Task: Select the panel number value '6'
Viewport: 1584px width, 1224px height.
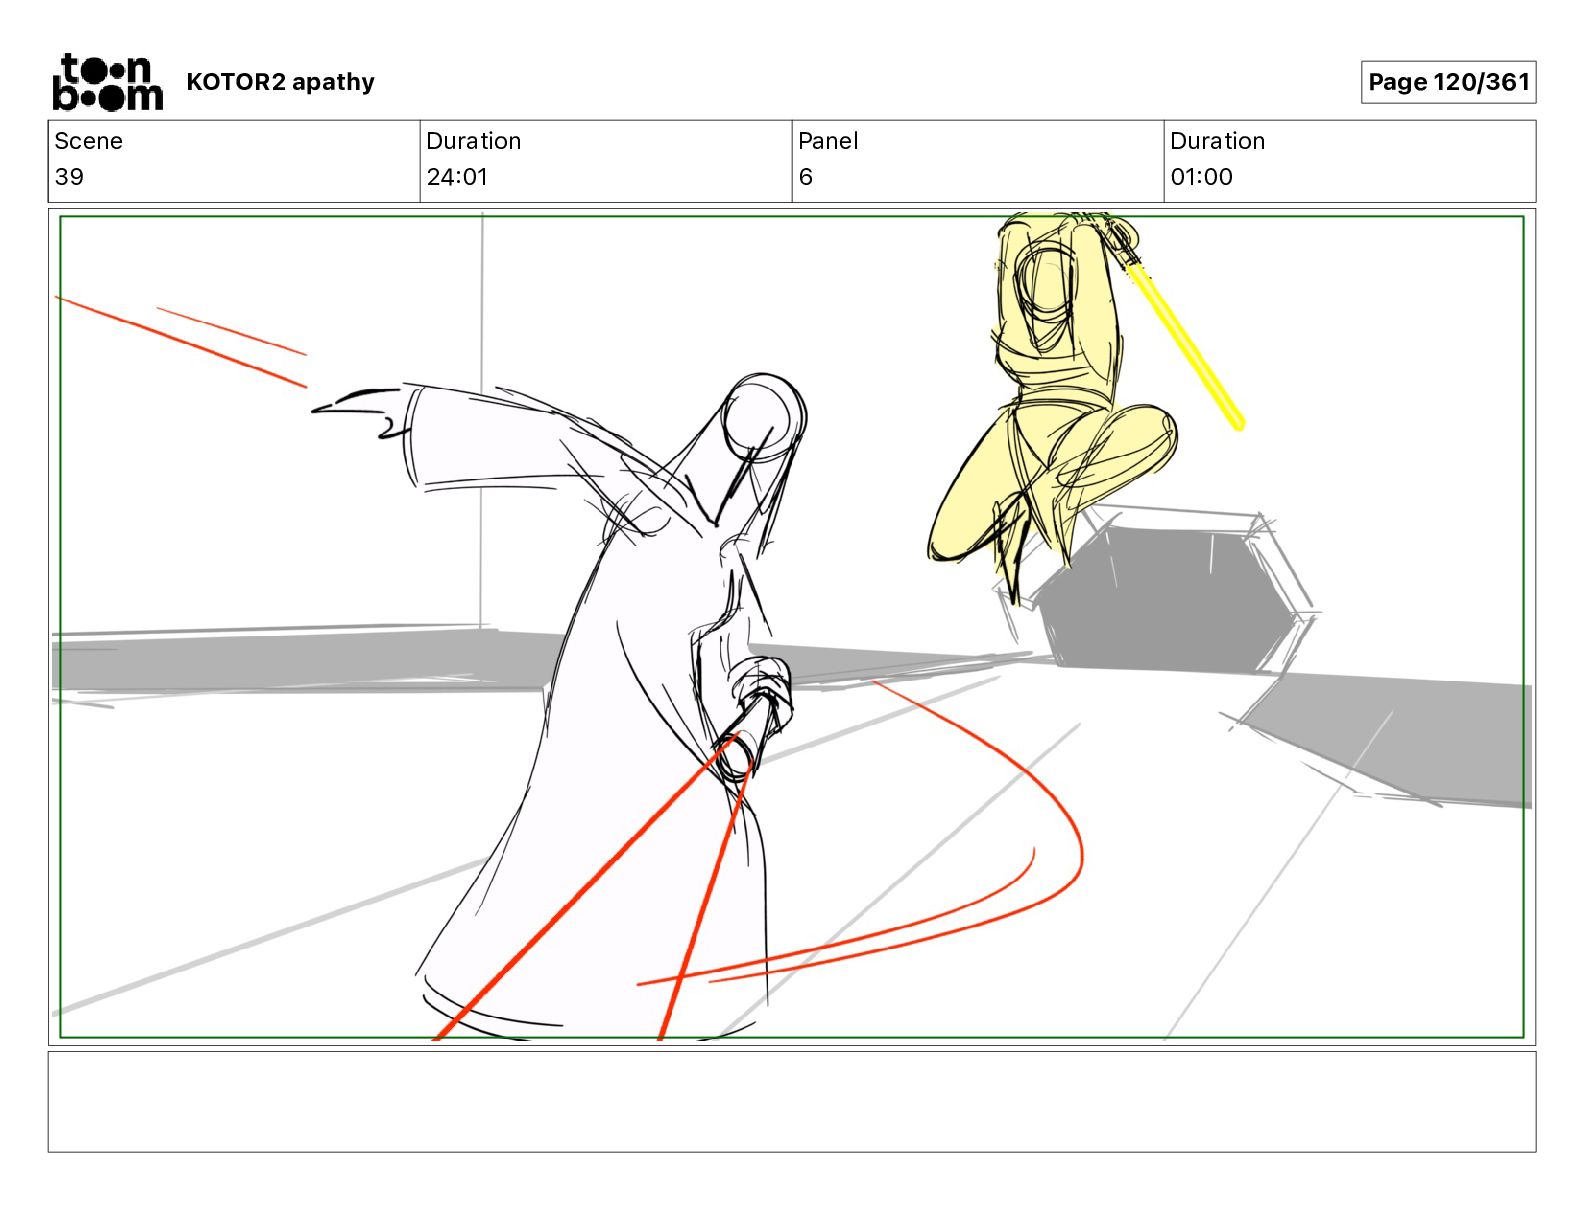Action: click(x=806, y=177)
